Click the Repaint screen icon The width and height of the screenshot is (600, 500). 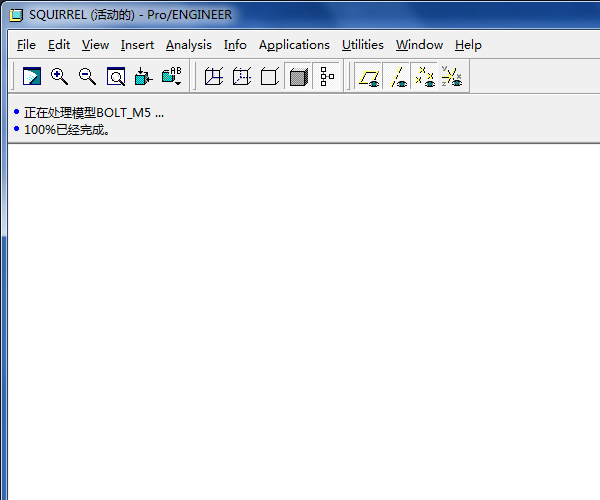click(32, 76)
